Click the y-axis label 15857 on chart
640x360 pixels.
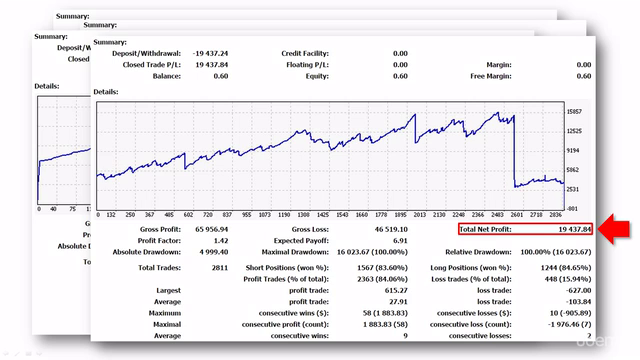click(x=574, y=112)
